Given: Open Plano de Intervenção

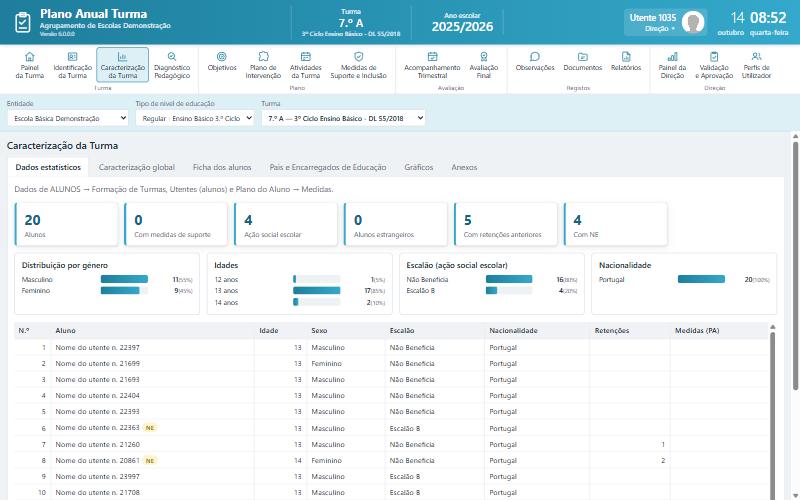Looking at the screenshot, I should [x=263, y=65].
